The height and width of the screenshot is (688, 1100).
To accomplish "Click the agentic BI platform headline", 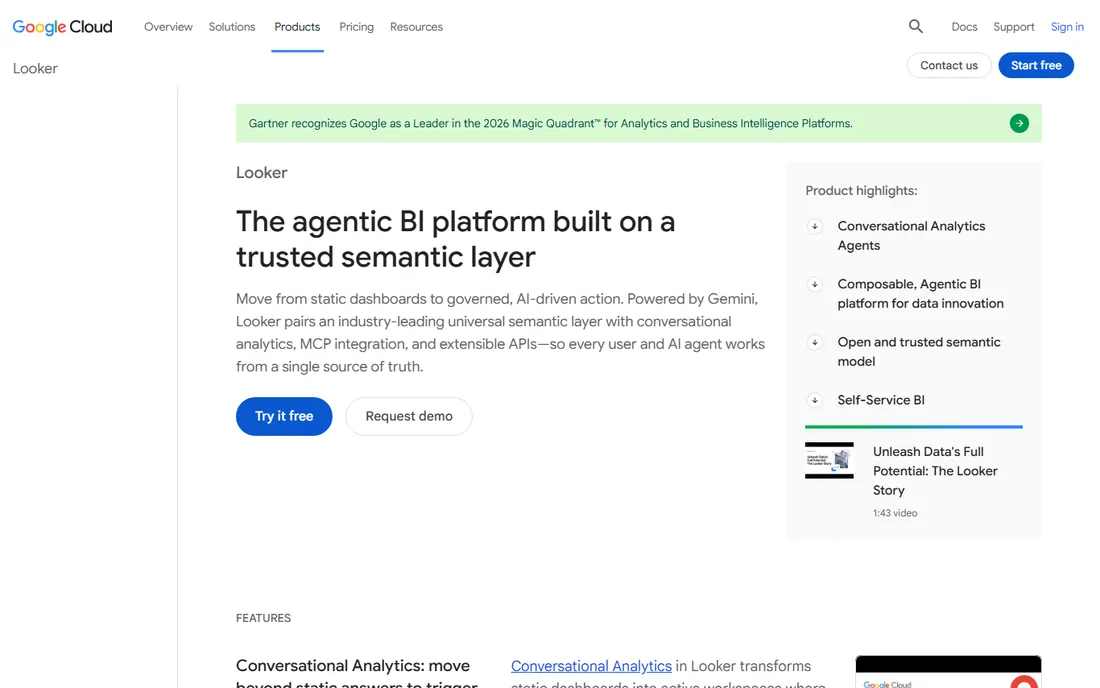I will 455,239.
